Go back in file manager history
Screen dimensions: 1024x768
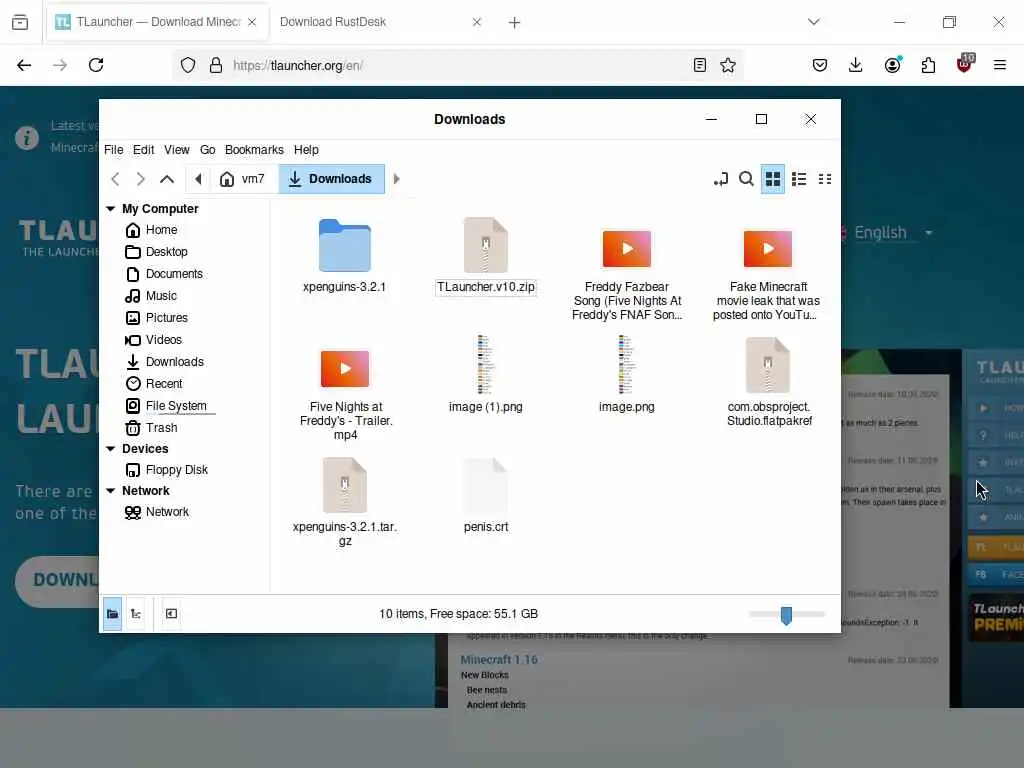pyautogui.click(x=116, y=179)
